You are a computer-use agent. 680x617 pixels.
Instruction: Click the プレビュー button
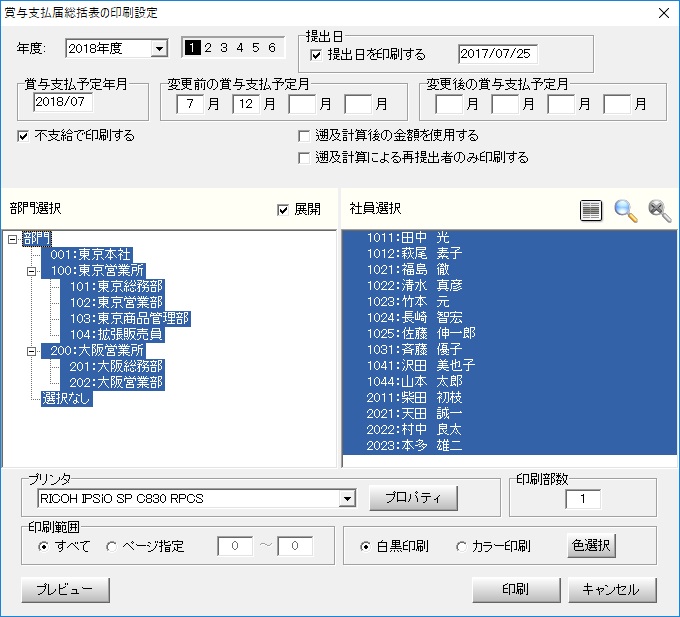(x=65, y=590)
